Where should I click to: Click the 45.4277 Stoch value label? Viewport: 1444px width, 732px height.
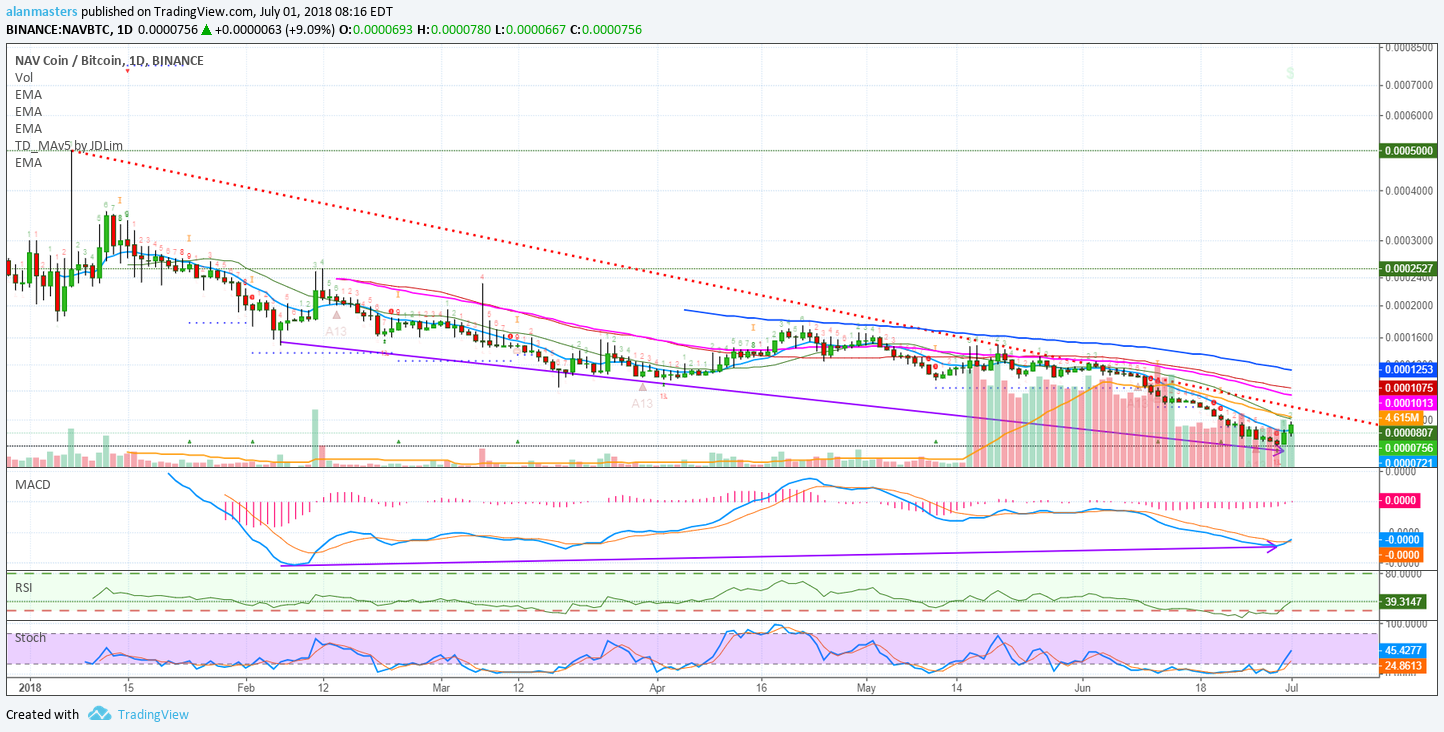click(1404, 650)
